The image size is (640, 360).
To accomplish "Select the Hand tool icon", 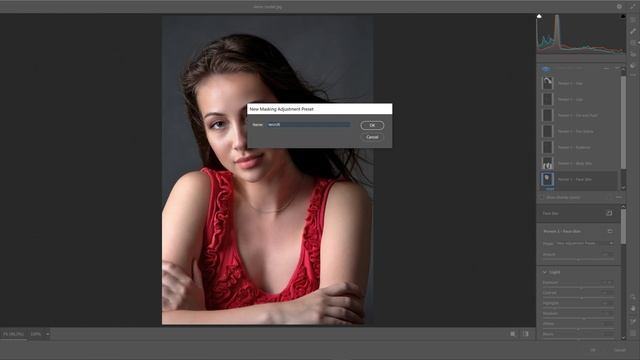I will click(x=633, y=309).
